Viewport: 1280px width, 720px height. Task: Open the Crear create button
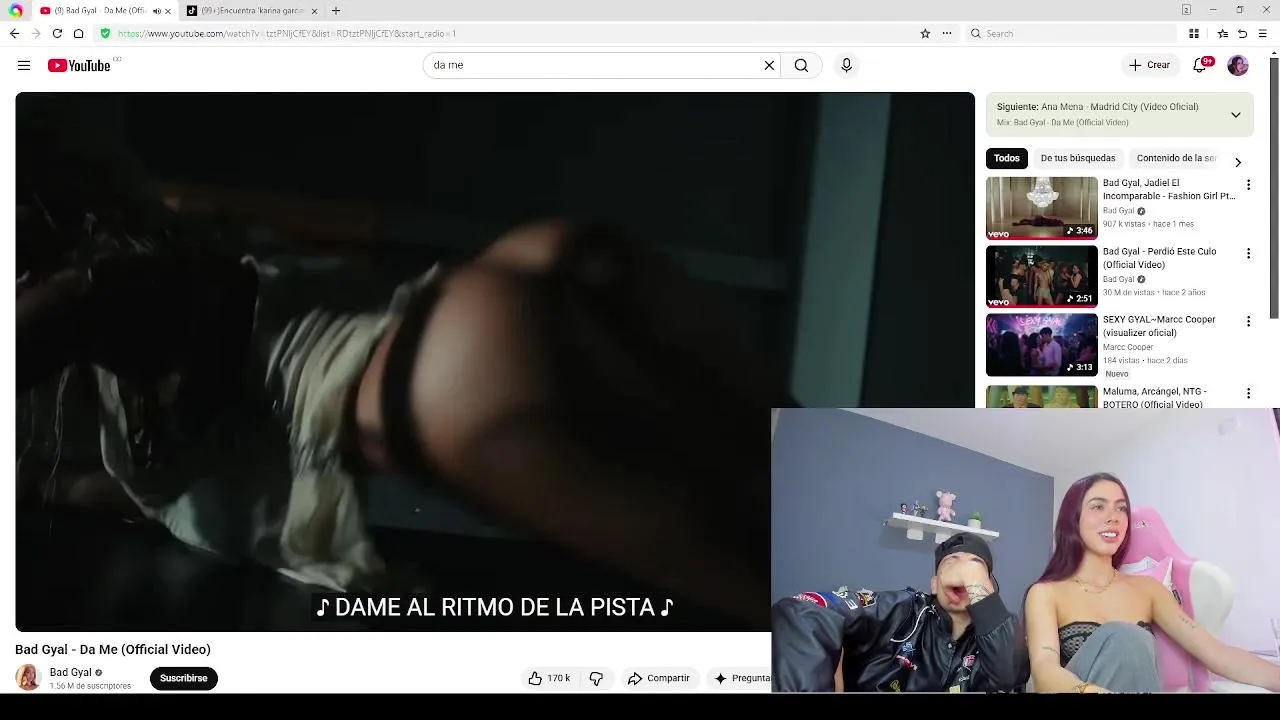1149,65
